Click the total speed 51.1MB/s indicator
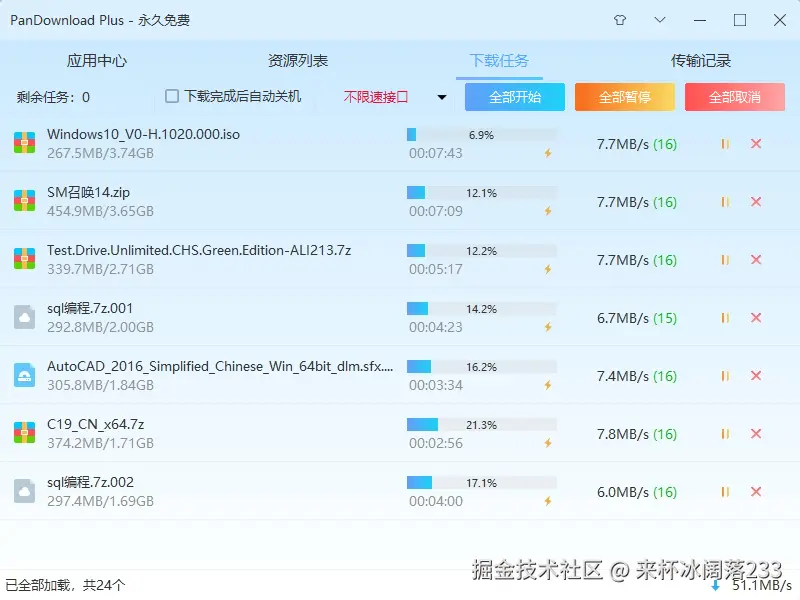 [x=752, y=585]
